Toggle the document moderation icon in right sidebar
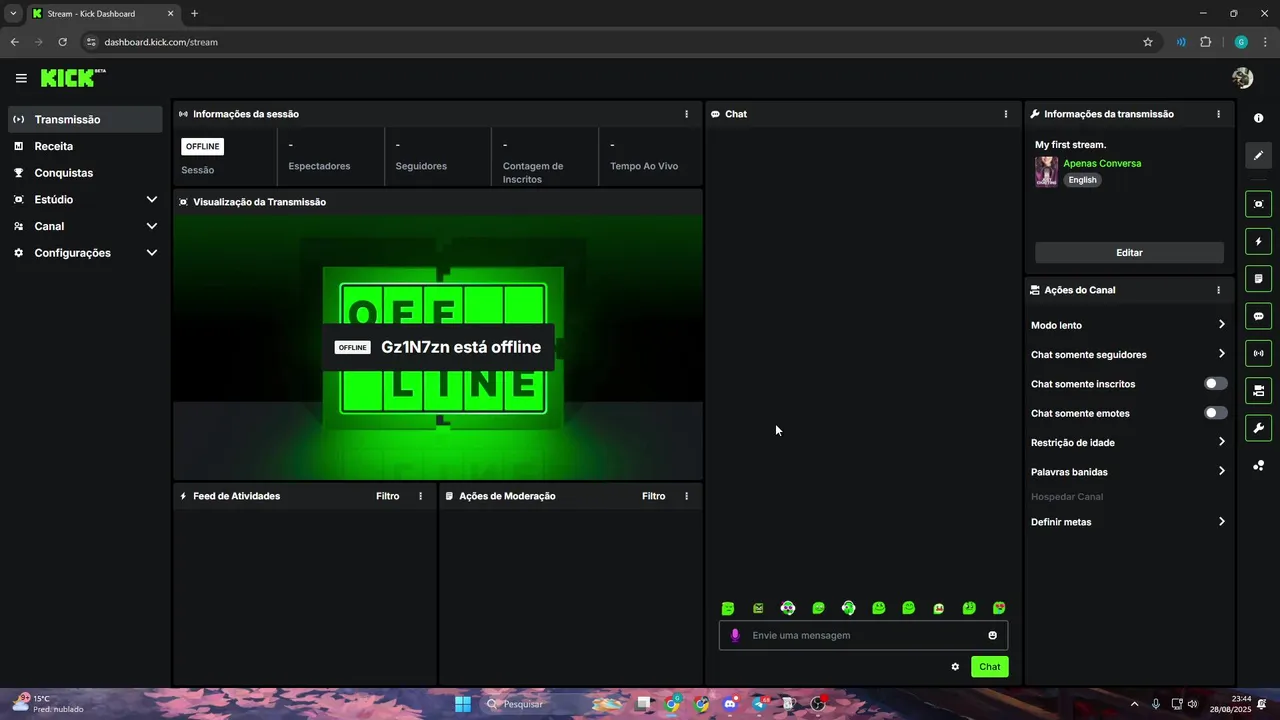Viewport: 1280px width, 720px height. pos(1258,278)
